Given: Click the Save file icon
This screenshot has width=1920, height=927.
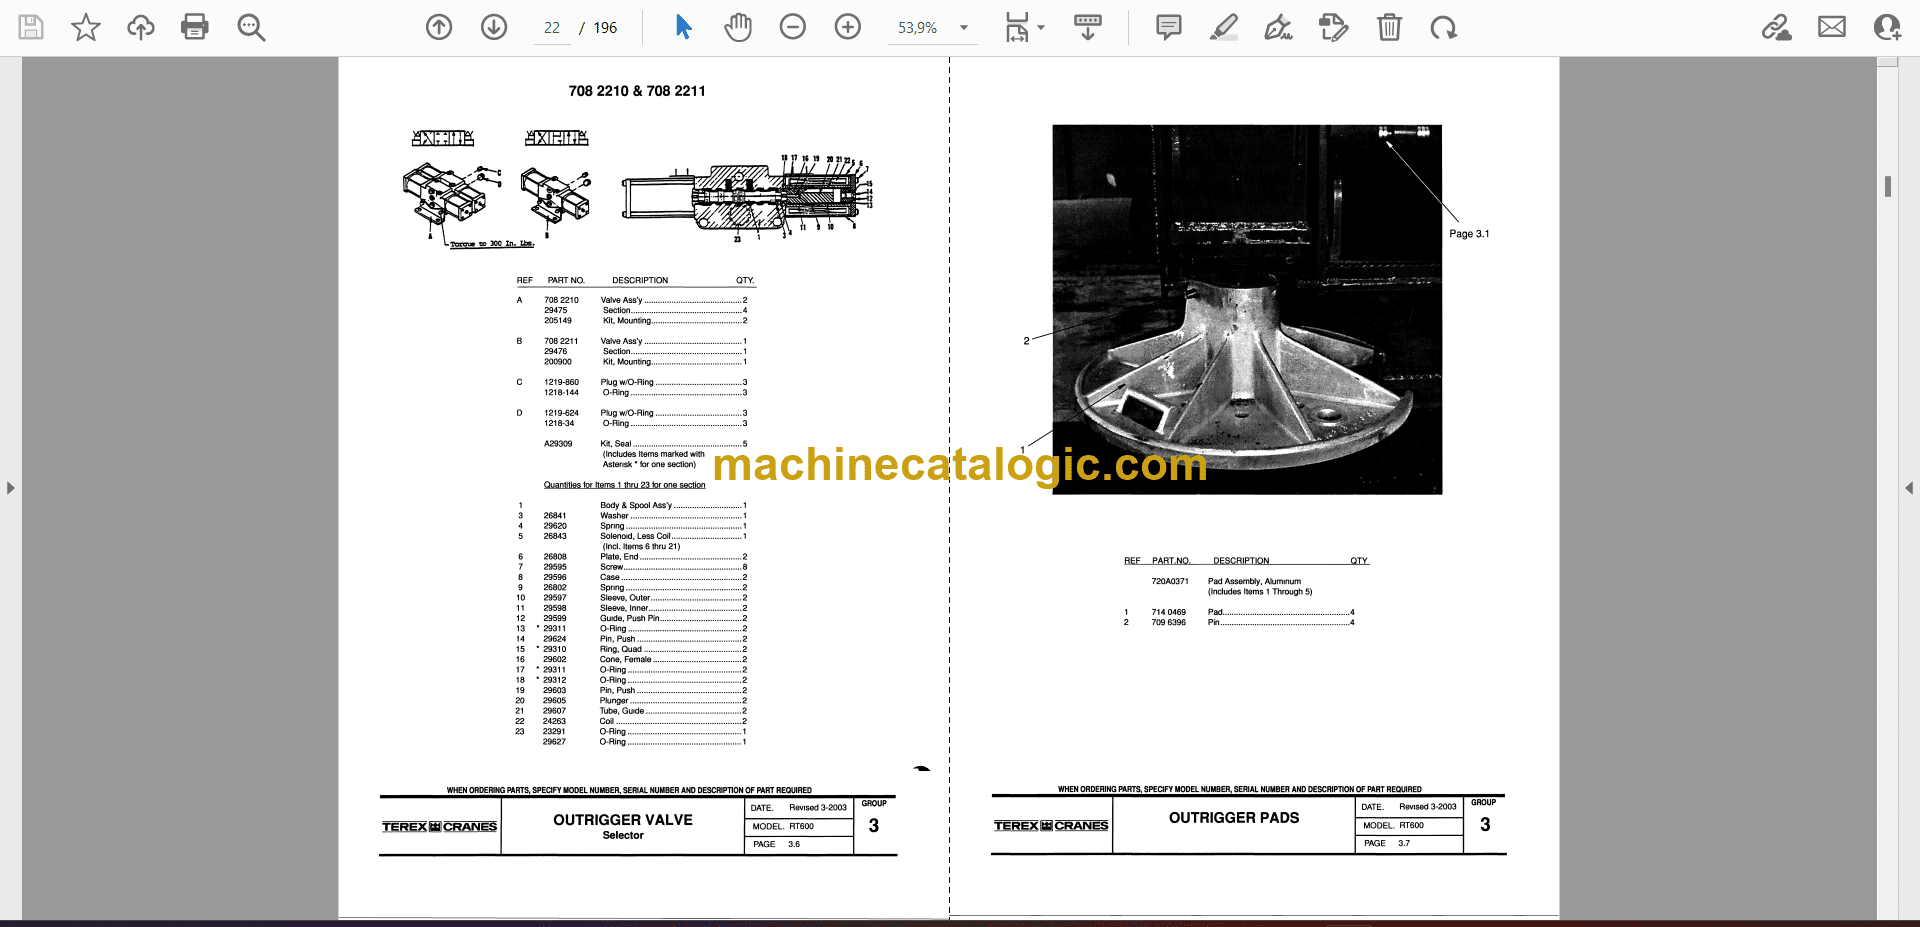Looking at the screenshot, I should click(31, 27).
